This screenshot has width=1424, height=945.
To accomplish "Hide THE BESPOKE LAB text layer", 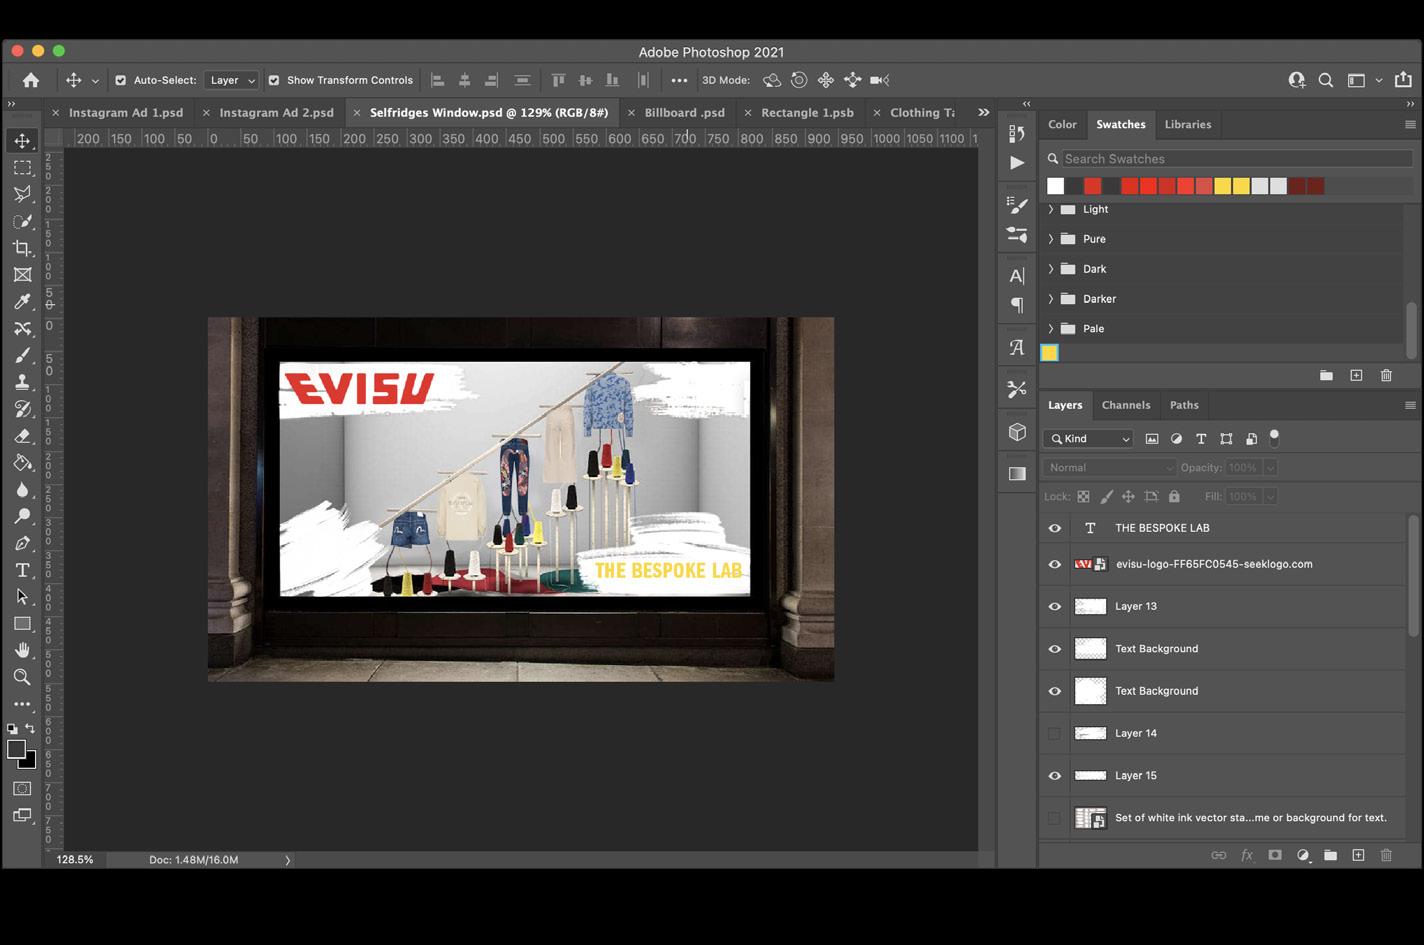I will point(1054,528).
